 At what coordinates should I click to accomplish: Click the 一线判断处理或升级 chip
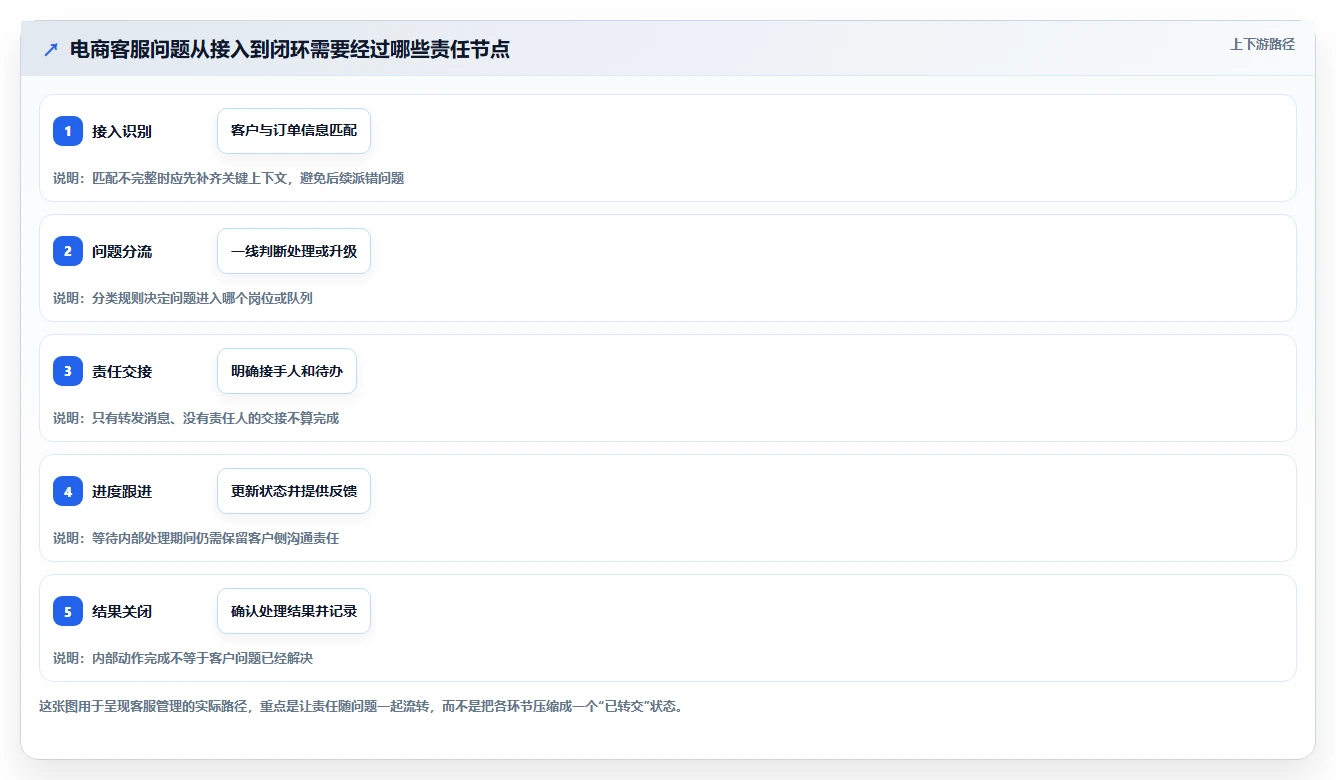pos(294,251)
